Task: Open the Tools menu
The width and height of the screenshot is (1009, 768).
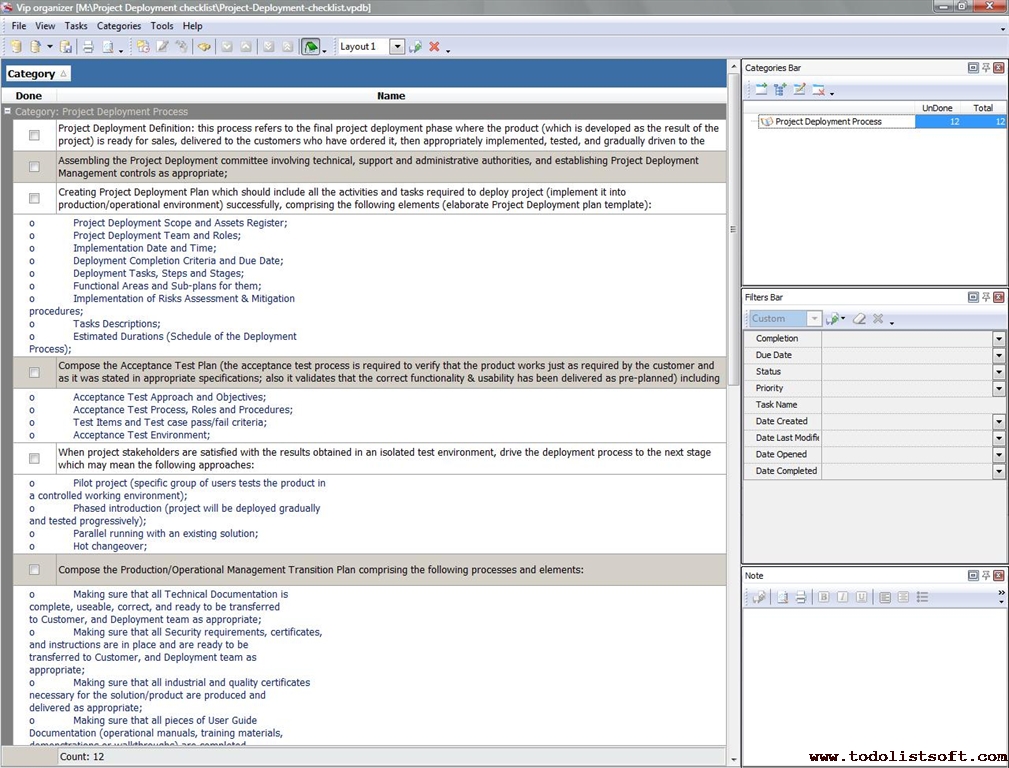Action: click(x=161, y=26)
